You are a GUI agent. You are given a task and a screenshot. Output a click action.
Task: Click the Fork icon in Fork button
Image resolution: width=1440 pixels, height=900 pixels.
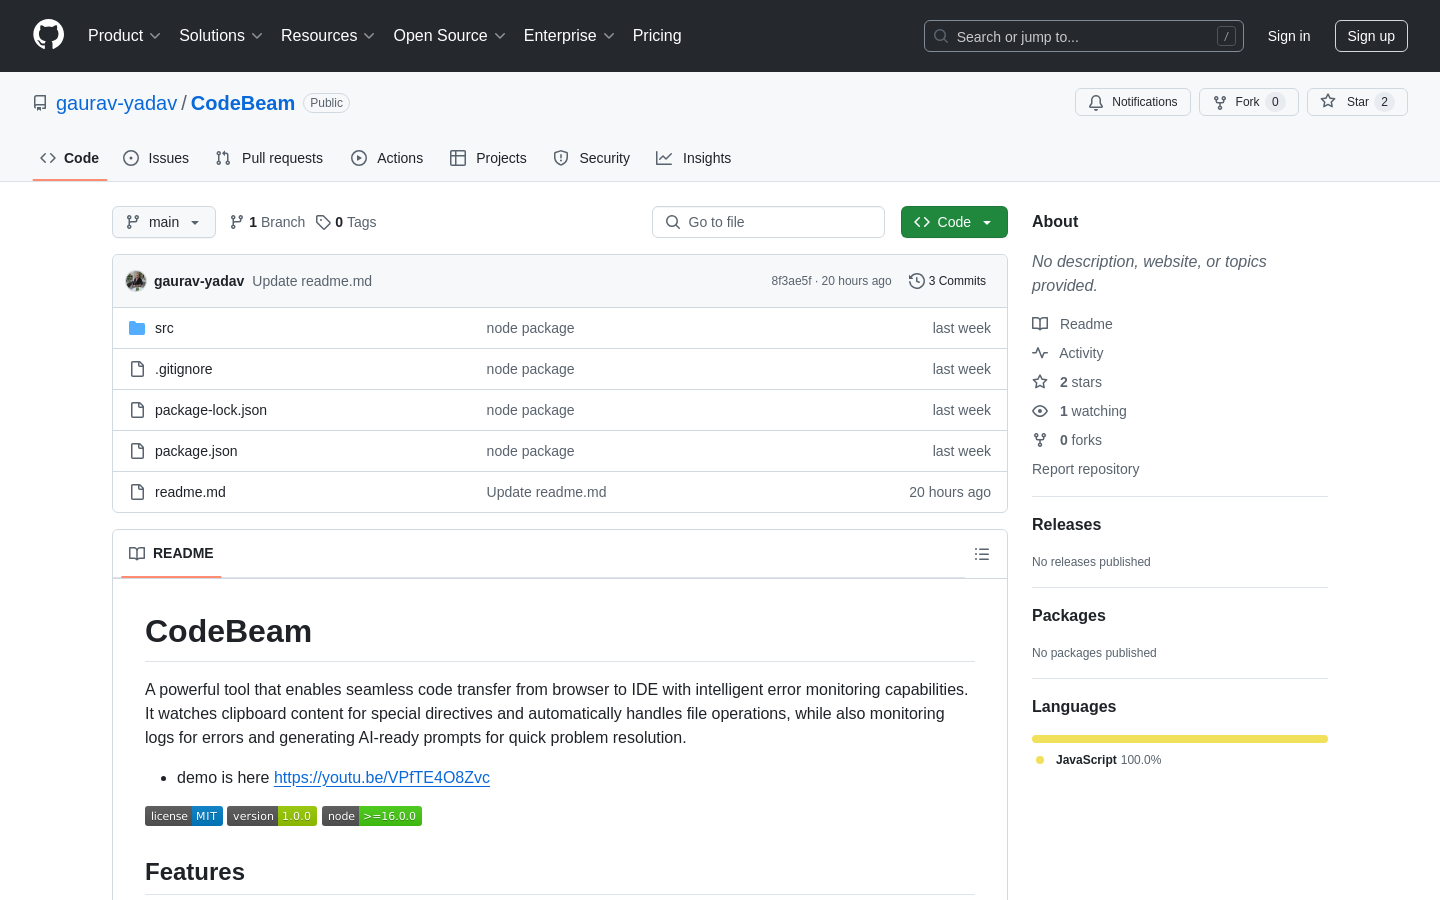click(1220, 102)
